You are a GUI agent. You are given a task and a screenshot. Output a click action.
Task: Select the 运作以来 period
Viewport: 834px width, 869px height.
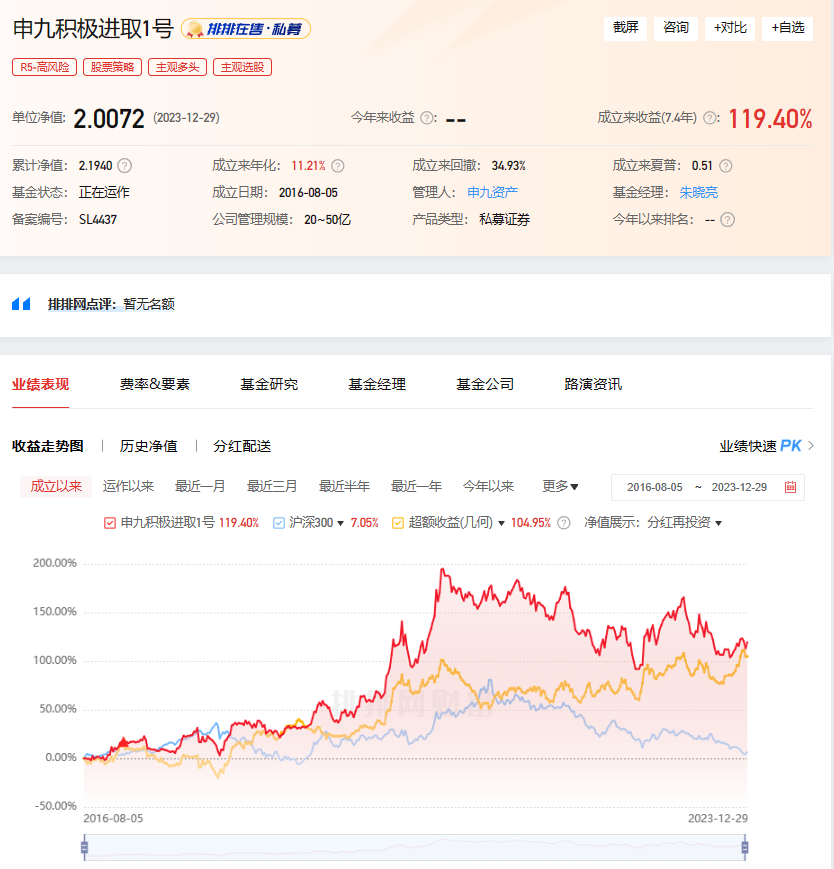point(128,487)
